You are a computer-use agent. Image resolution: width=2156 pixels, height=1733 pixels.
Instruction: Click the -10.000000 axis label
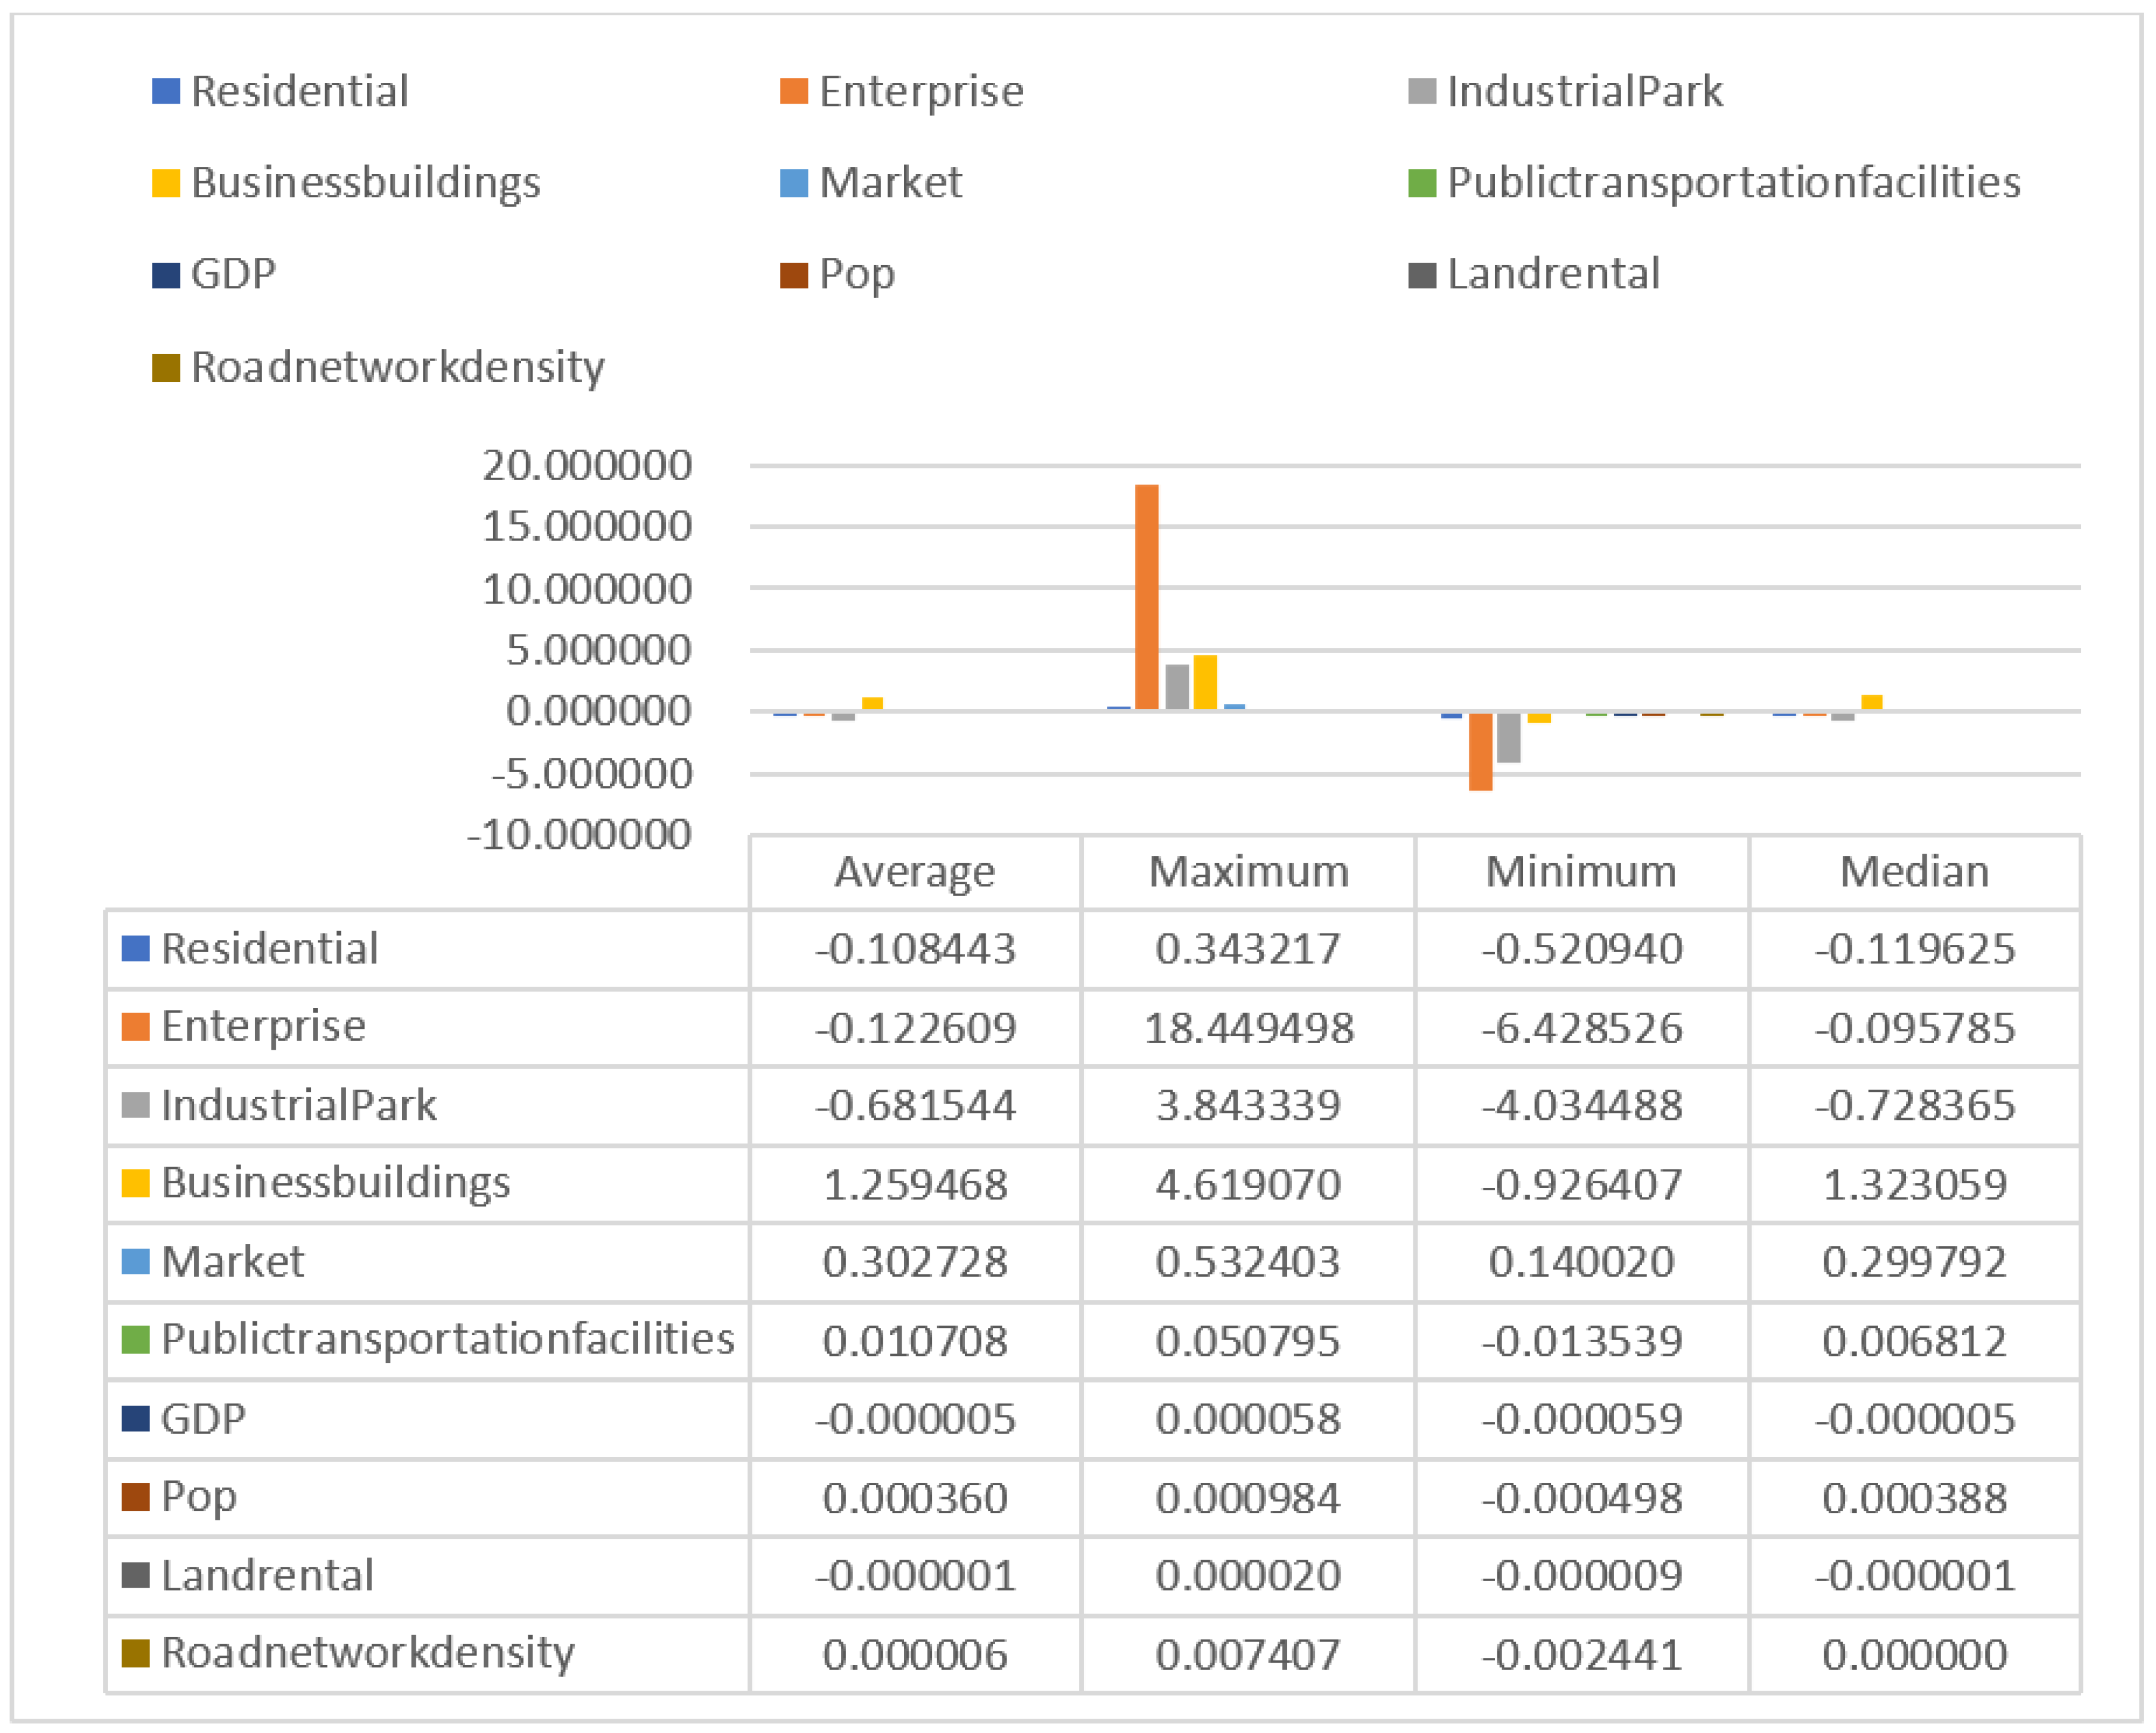pyautogui.click(x=579, y=834)
